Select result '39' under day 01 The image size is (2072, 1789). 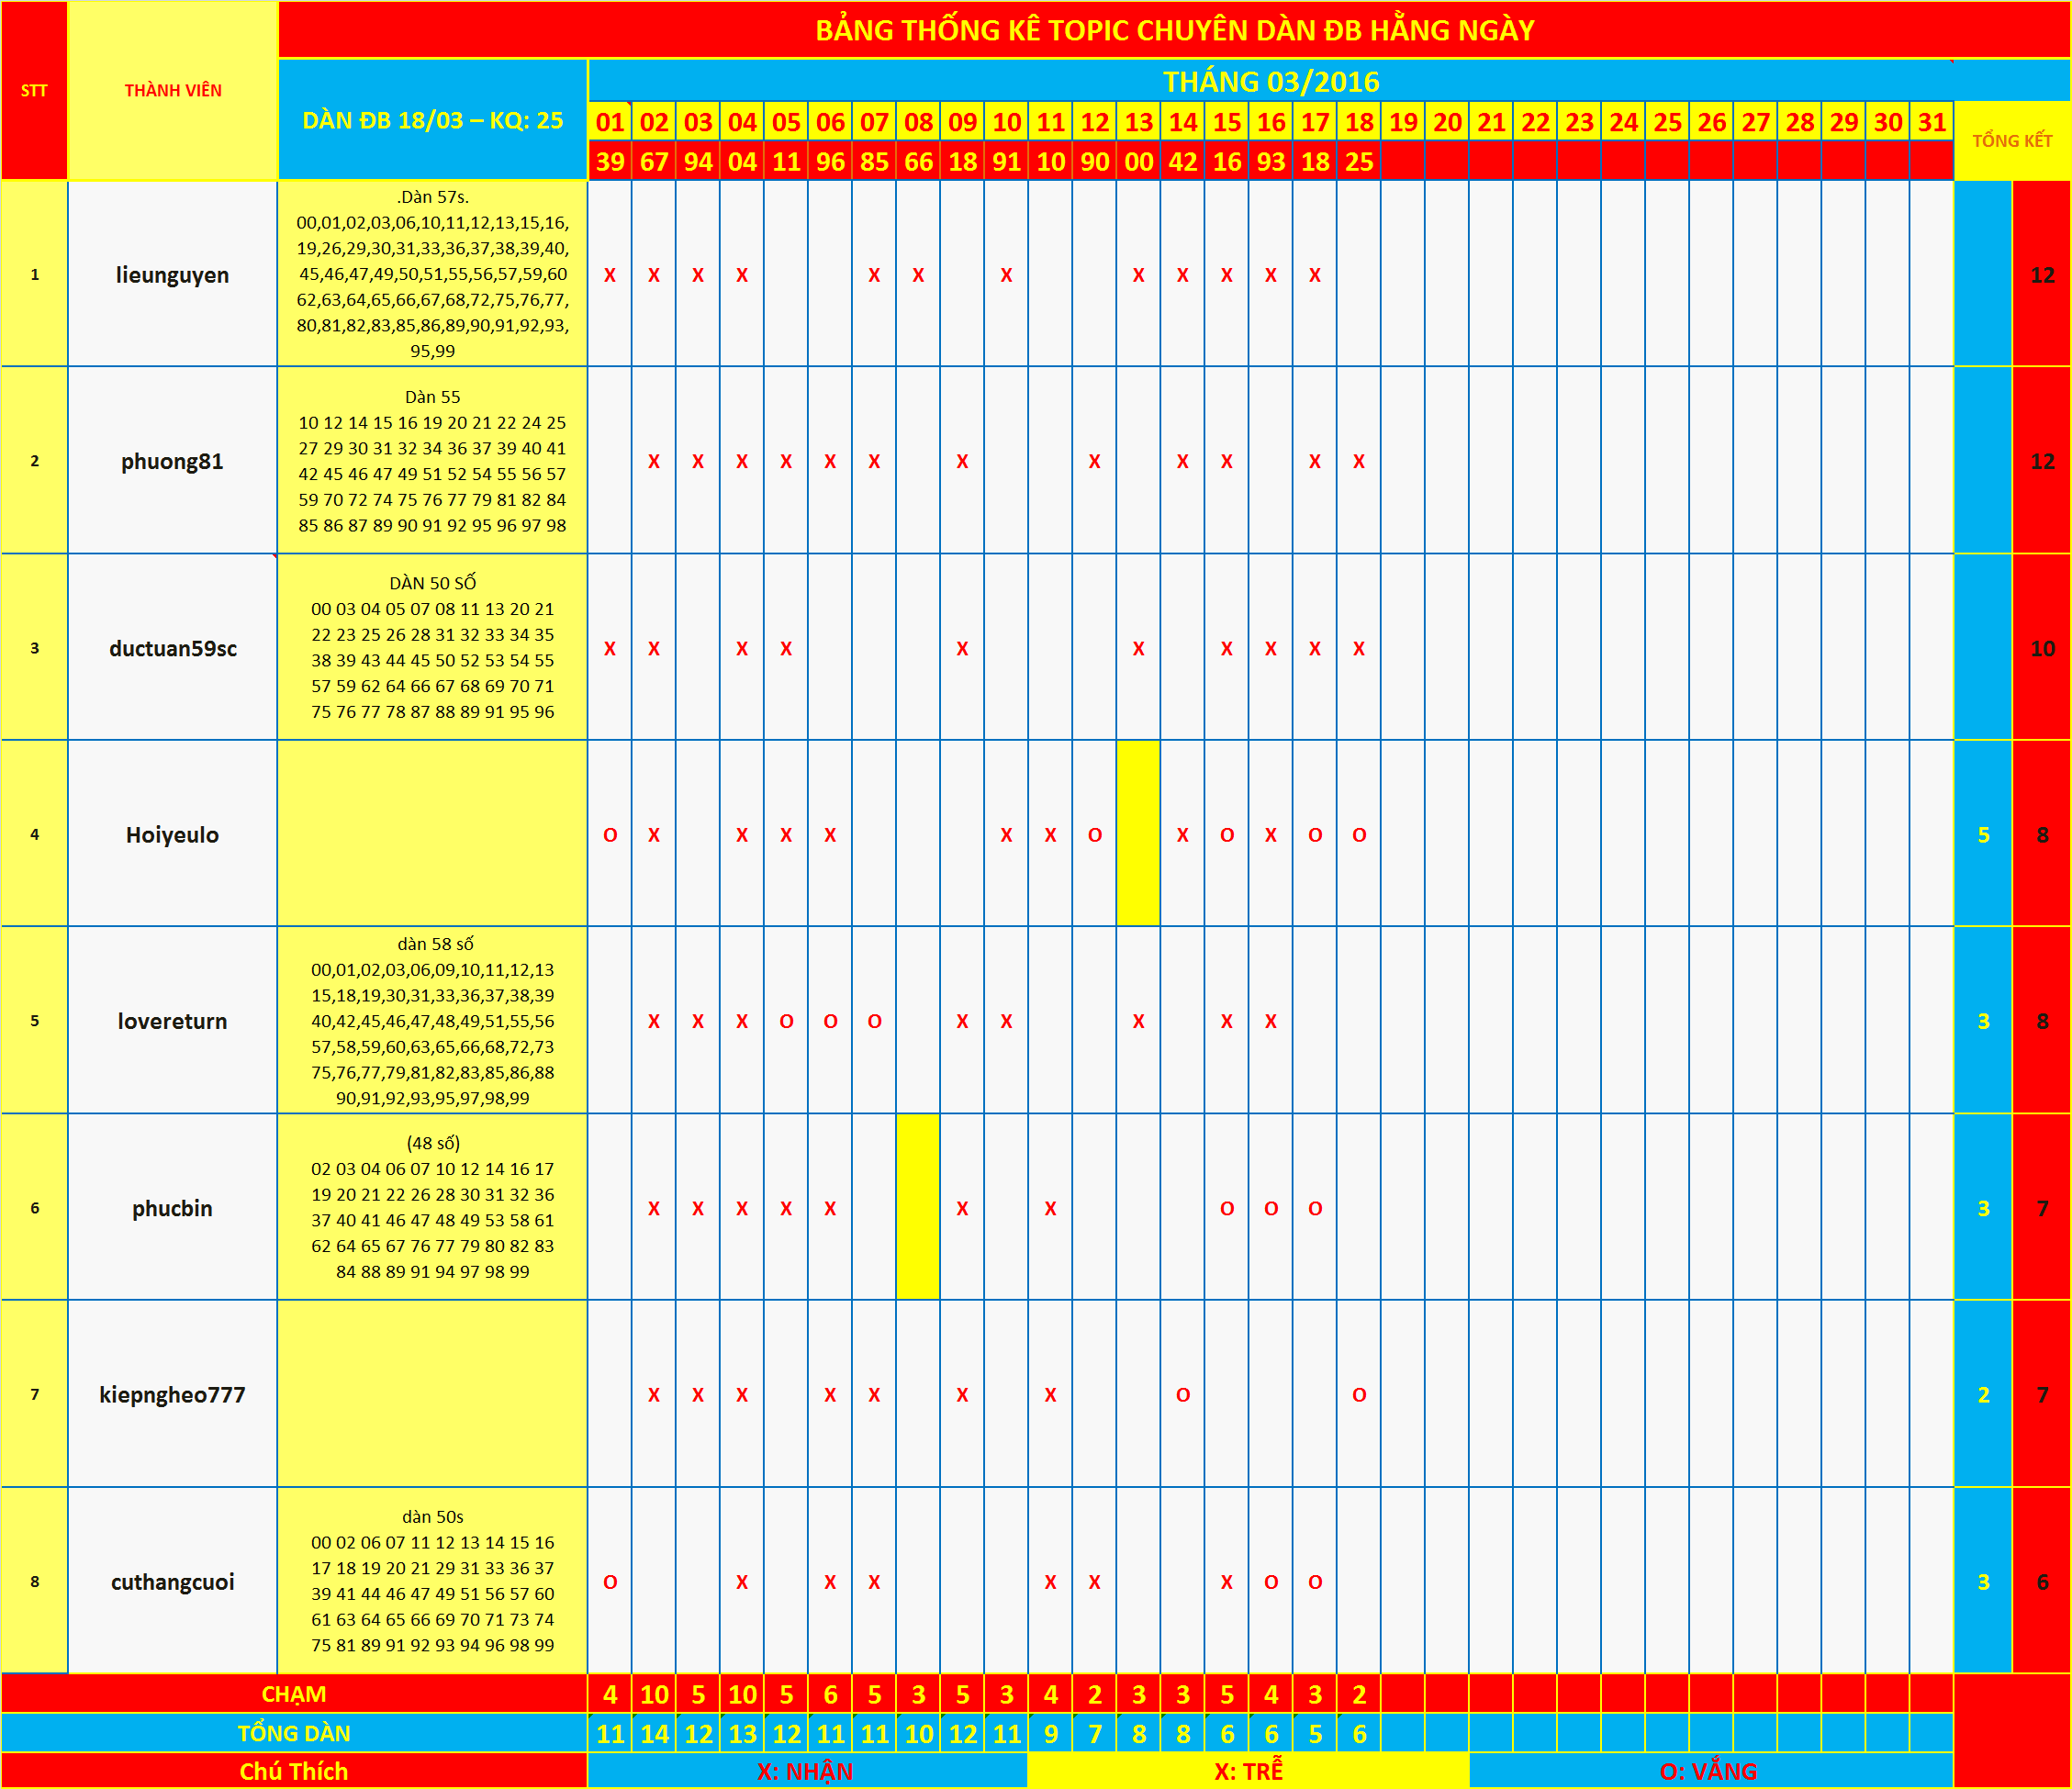(x=610, y=161)
